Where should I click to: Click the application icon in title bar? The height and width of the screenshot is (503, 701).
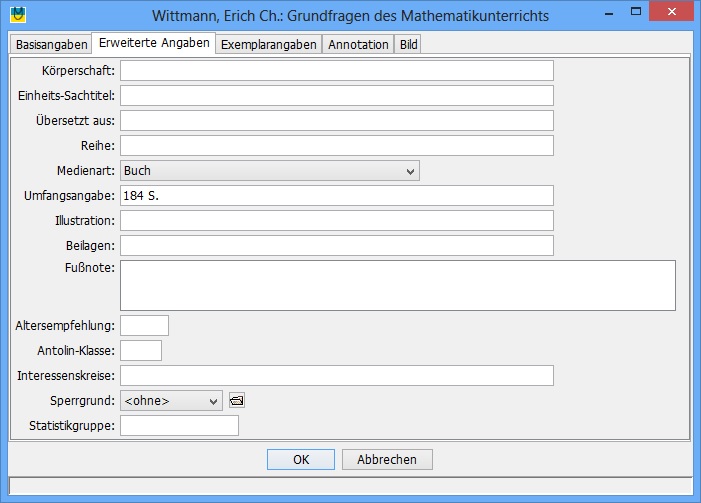point(17,16)
